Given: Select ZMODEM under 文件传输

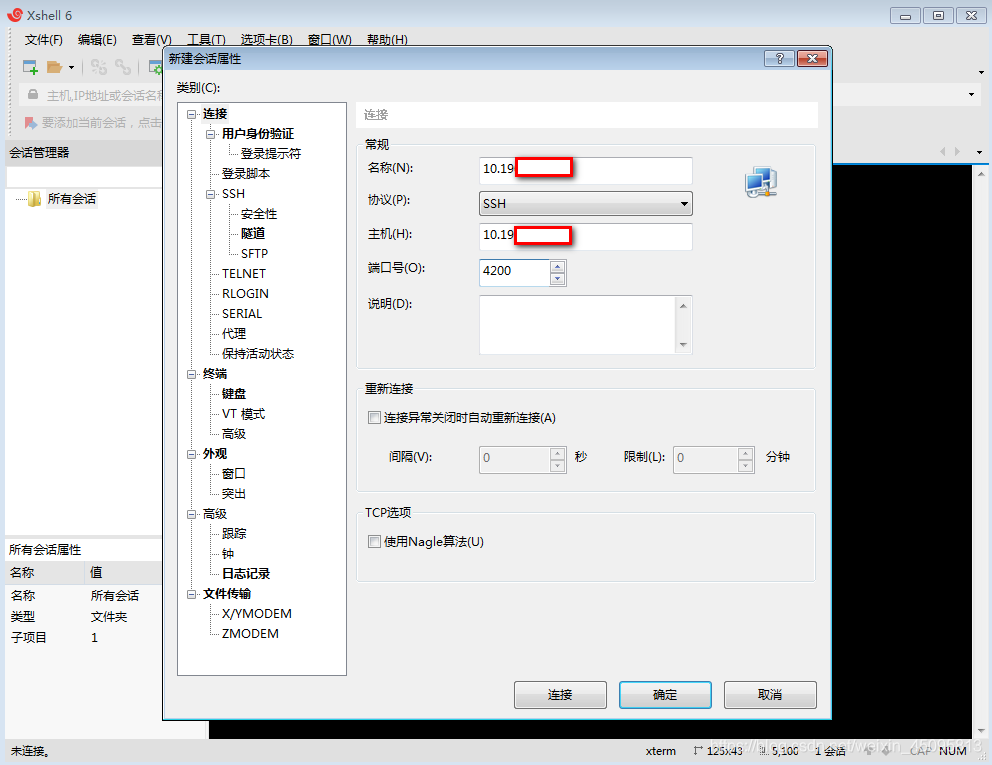Looking at the screenshot, I should (250, 634).
